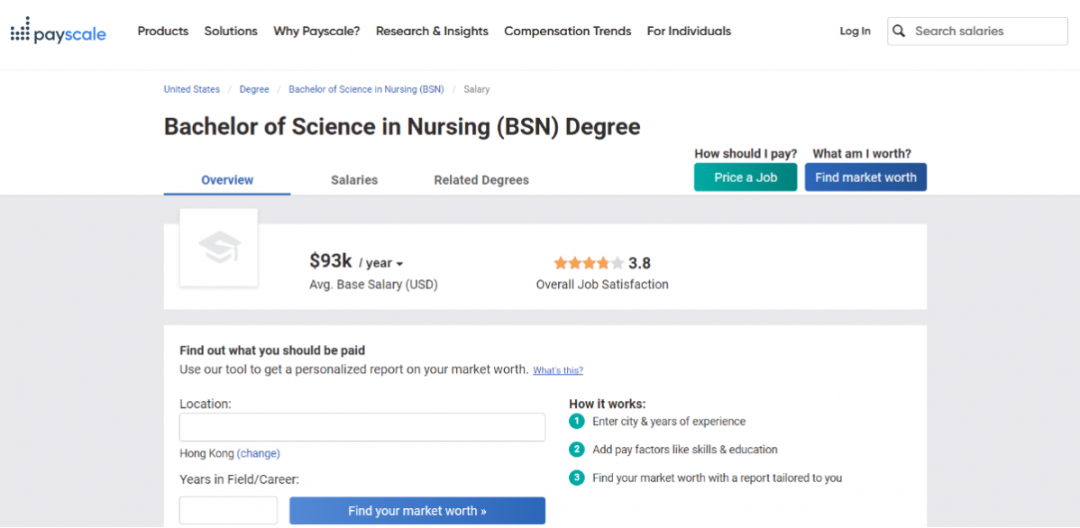Click the Find your market worth » button

pos(417,511)
